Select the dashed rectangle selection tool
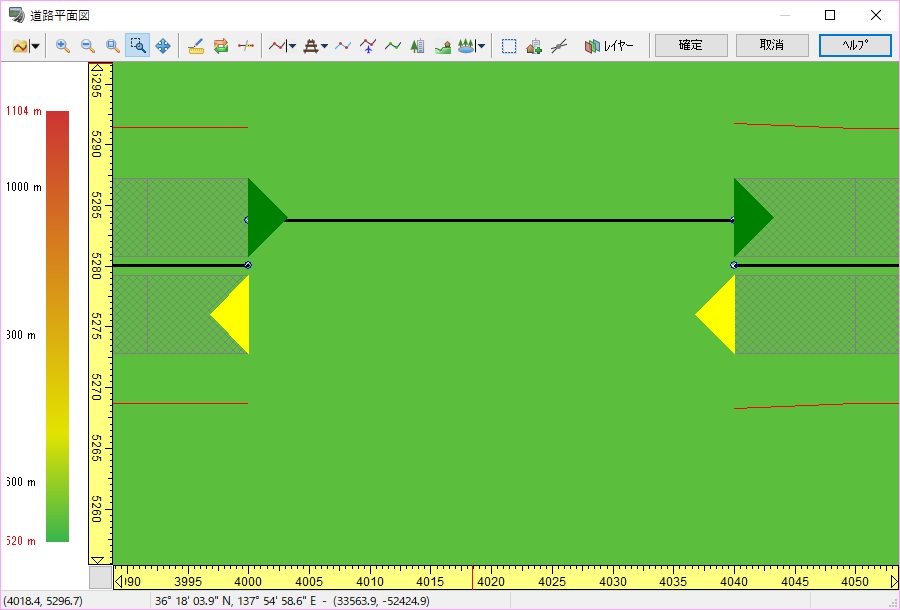 coord(509,46)
